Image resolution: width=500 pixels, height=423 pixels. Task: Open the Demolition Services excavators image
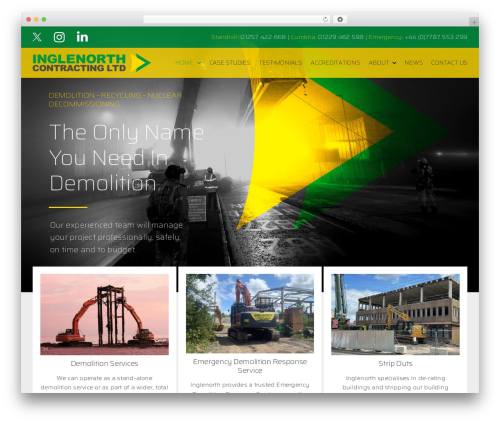pos(104,314)
